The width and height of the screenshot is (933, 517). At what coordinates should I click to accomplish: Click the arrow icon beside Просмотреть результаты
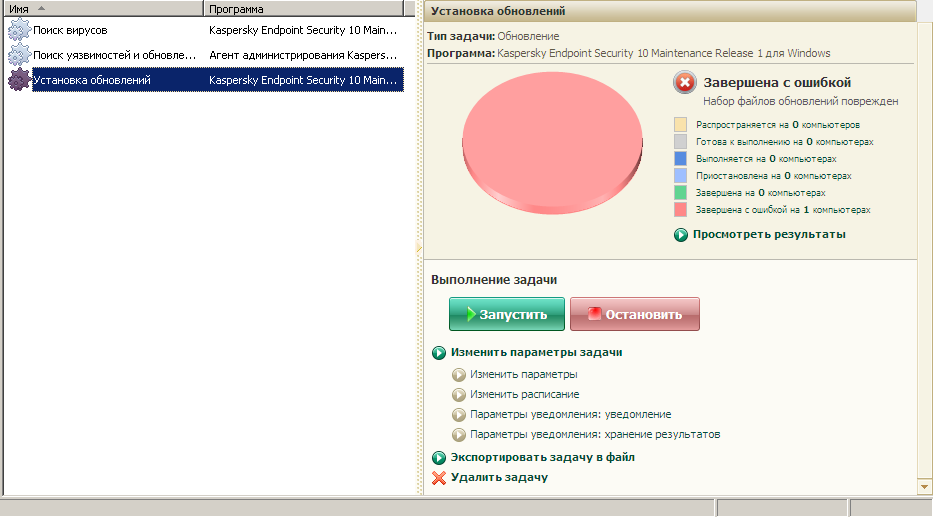coord(681,235)
